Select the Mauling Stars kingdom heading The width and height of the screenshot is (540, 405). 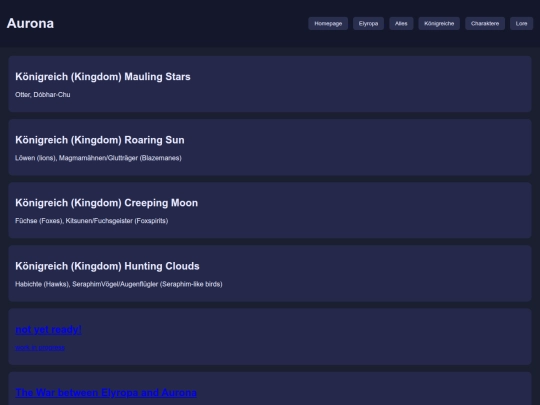[103, 76]
